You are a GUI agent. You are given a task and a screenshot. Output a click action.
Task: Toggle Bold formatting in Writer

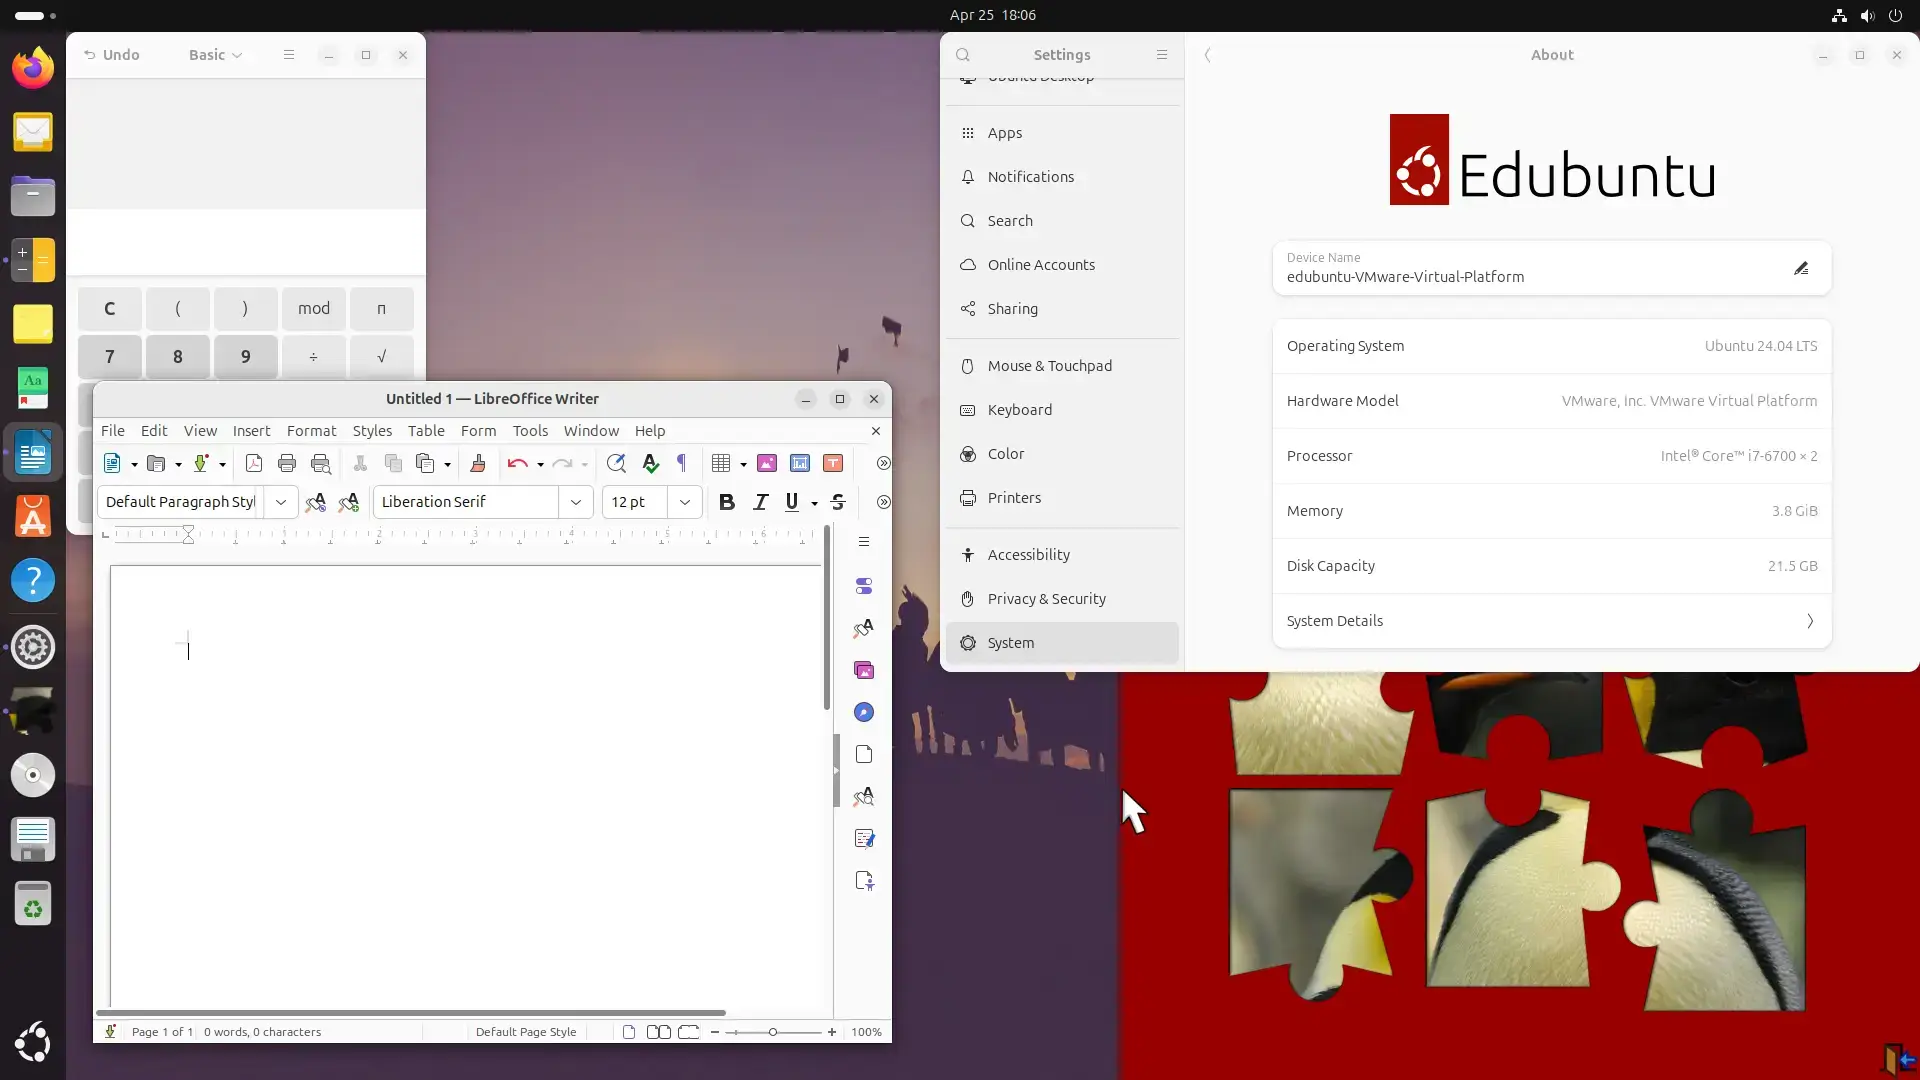(x=727, y=502)
